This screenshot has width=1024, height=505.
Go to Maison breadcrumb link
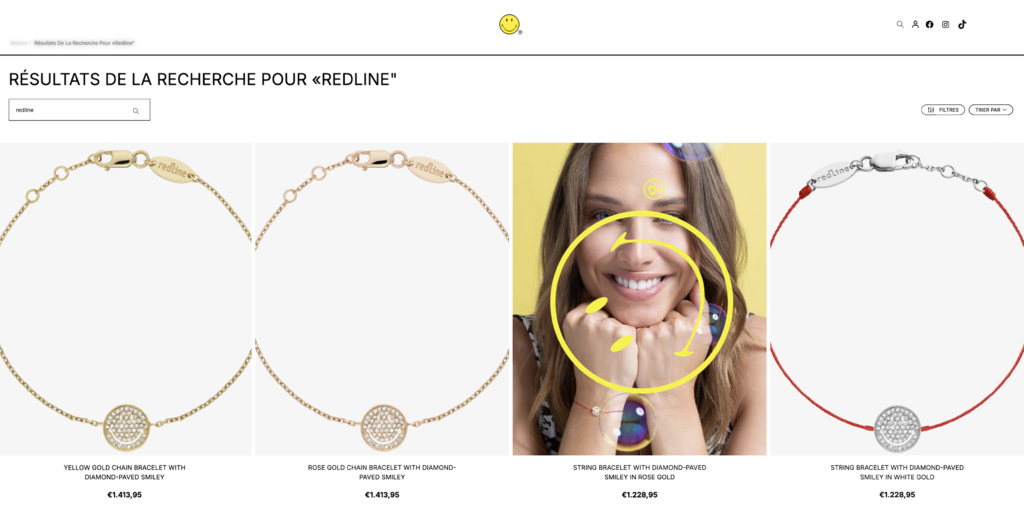coord(18,43)
